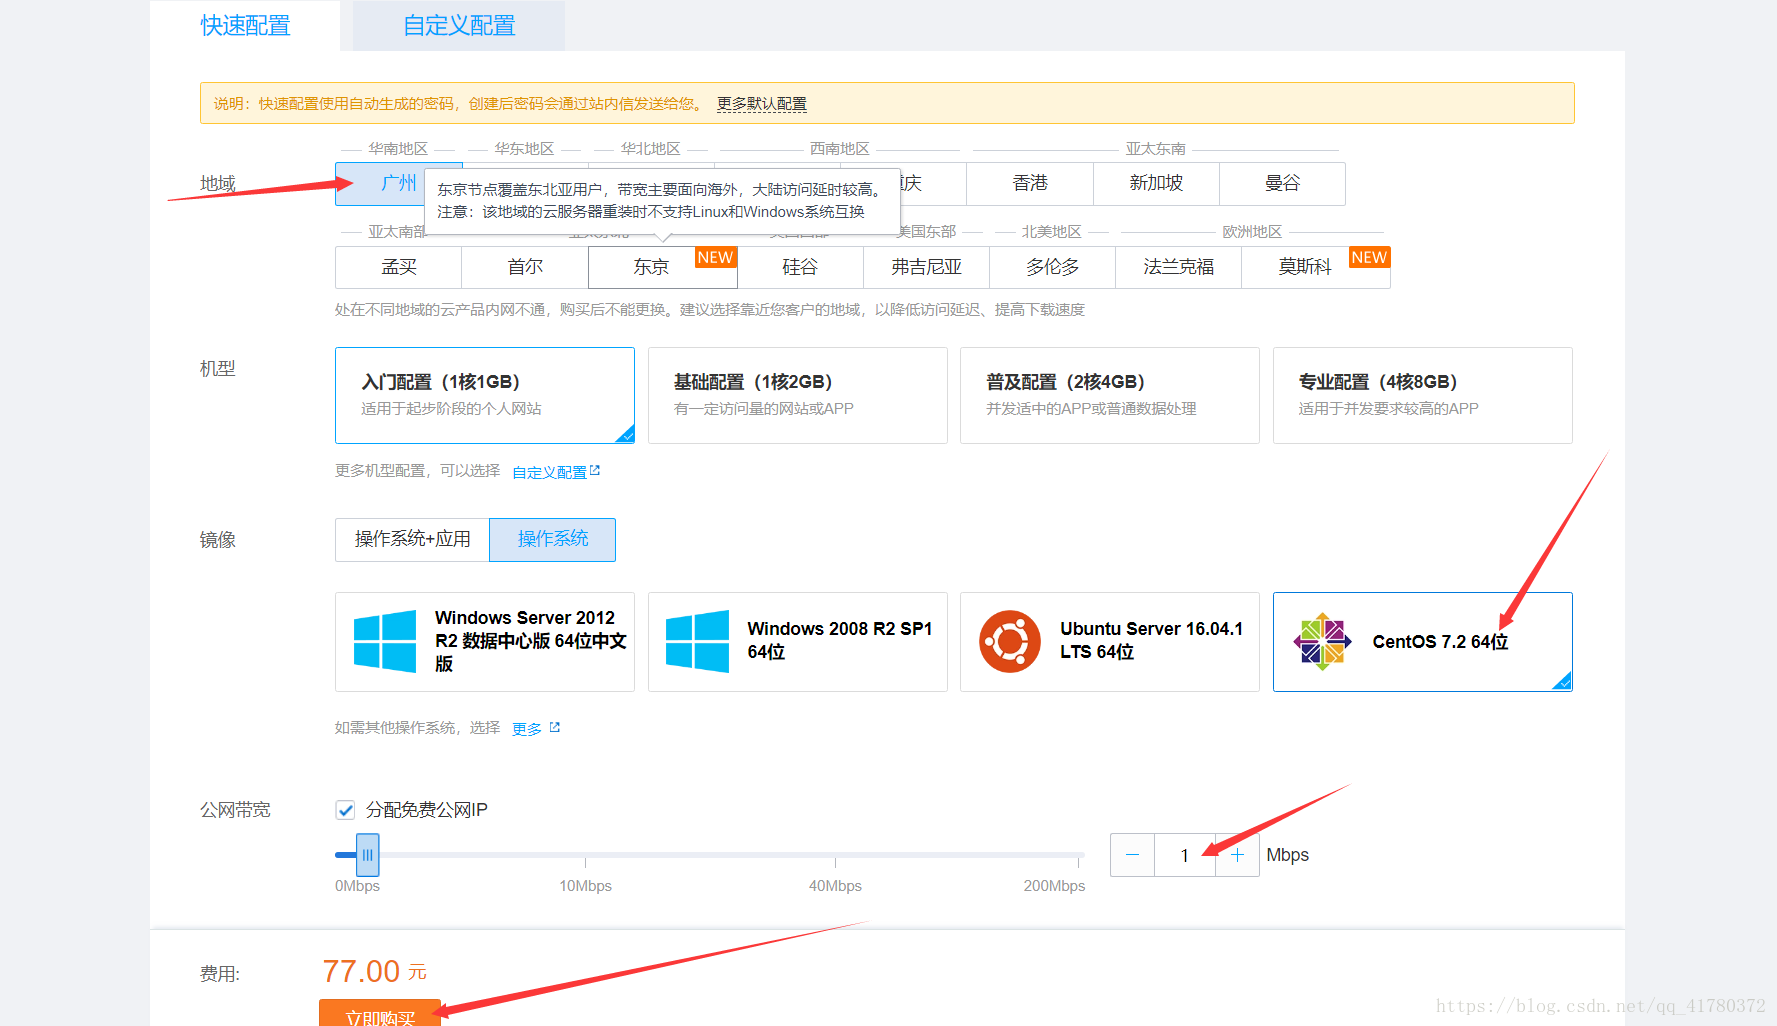Viewport: 1777px width, 1026px height.
Task: Select the 曼谷 region
Action: coord(1282,184)
